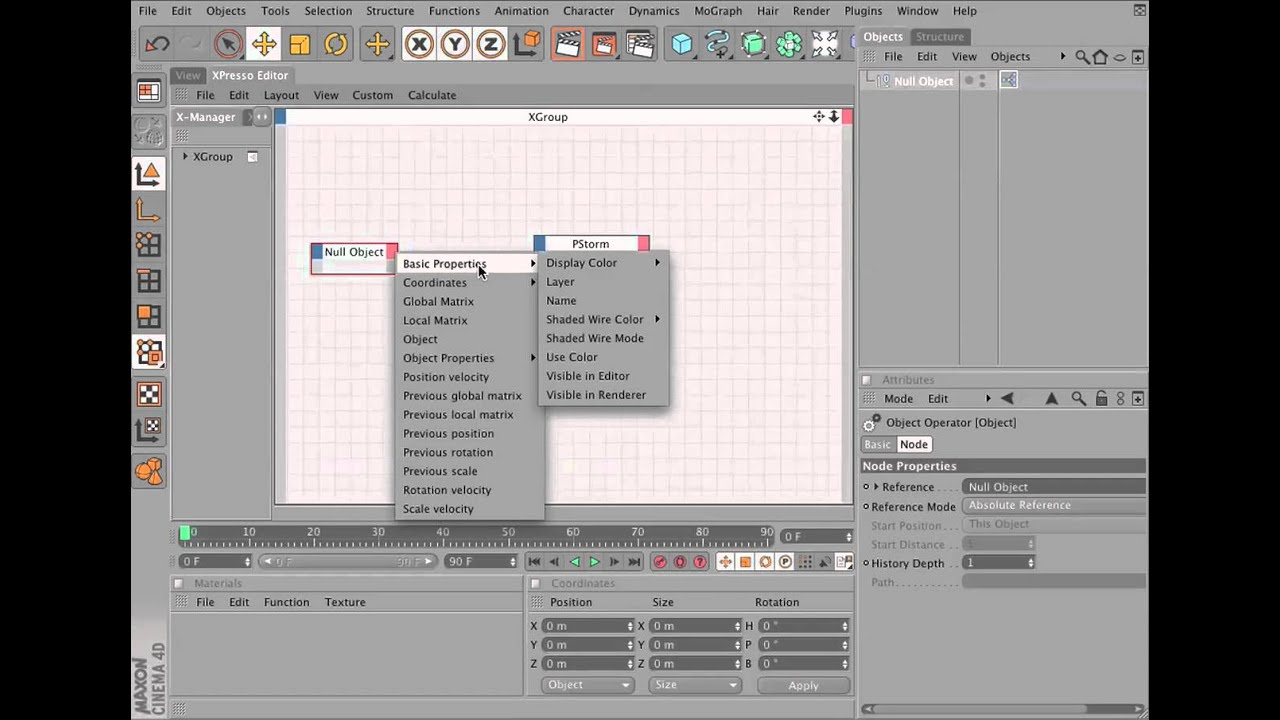Click the search icon in Objects panel
Image resolution: width=1280 pixels, height=720 pixels.
[x=1082, y=57]
